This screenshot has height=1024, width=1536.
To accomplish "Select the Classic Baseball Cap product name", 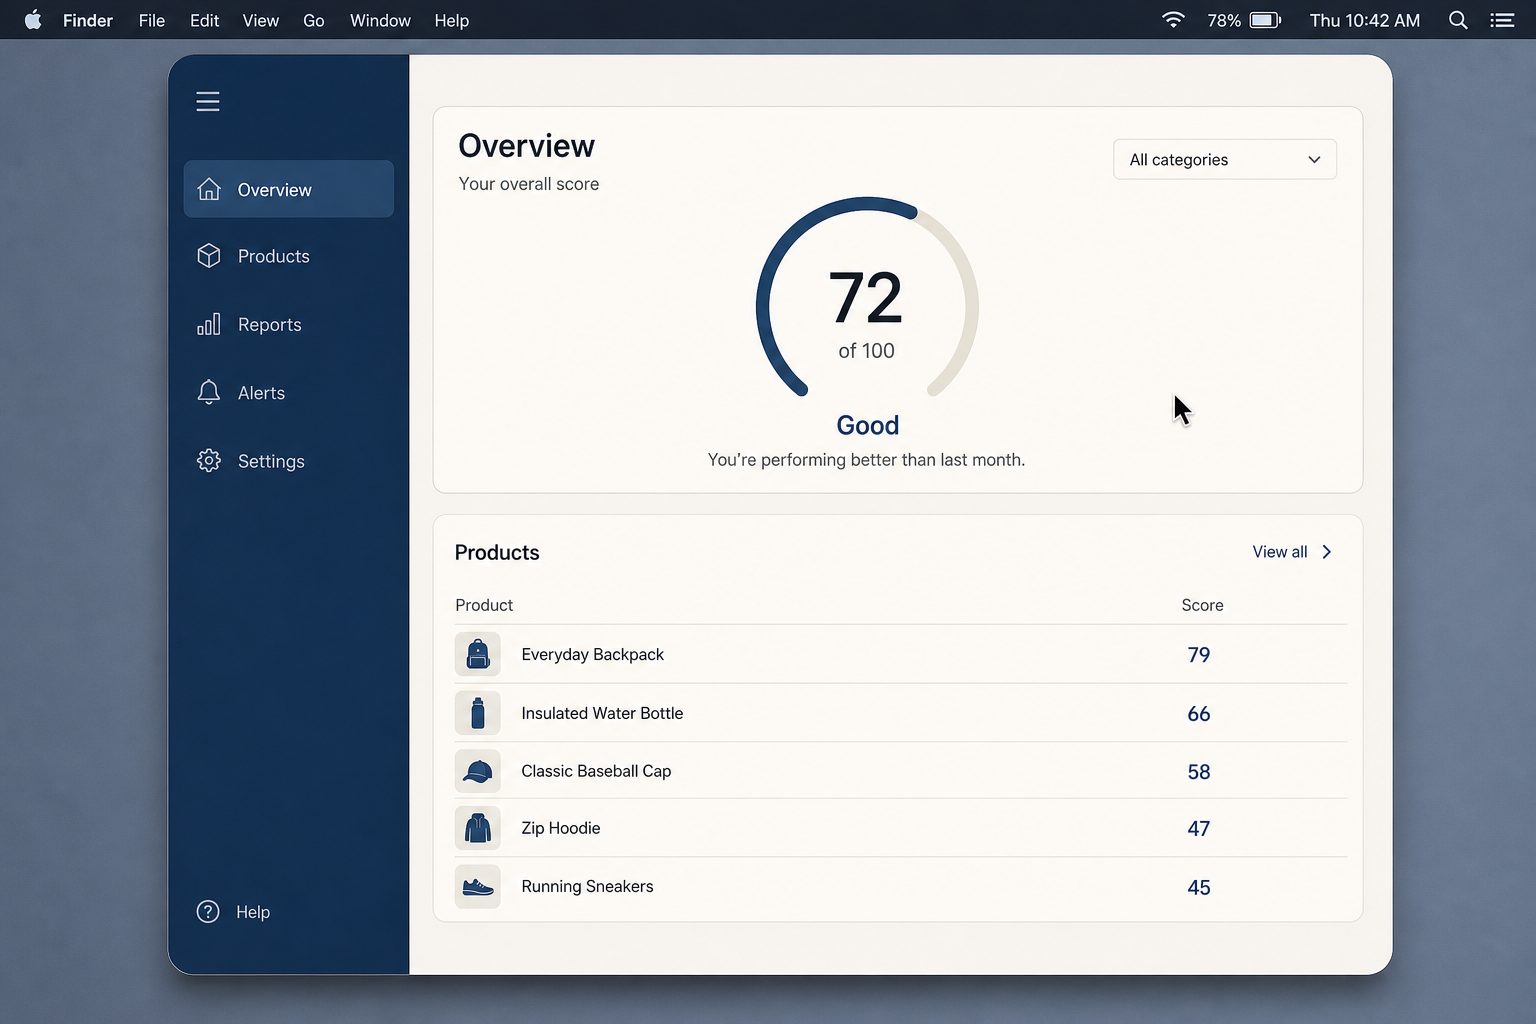I will point(596,771).
